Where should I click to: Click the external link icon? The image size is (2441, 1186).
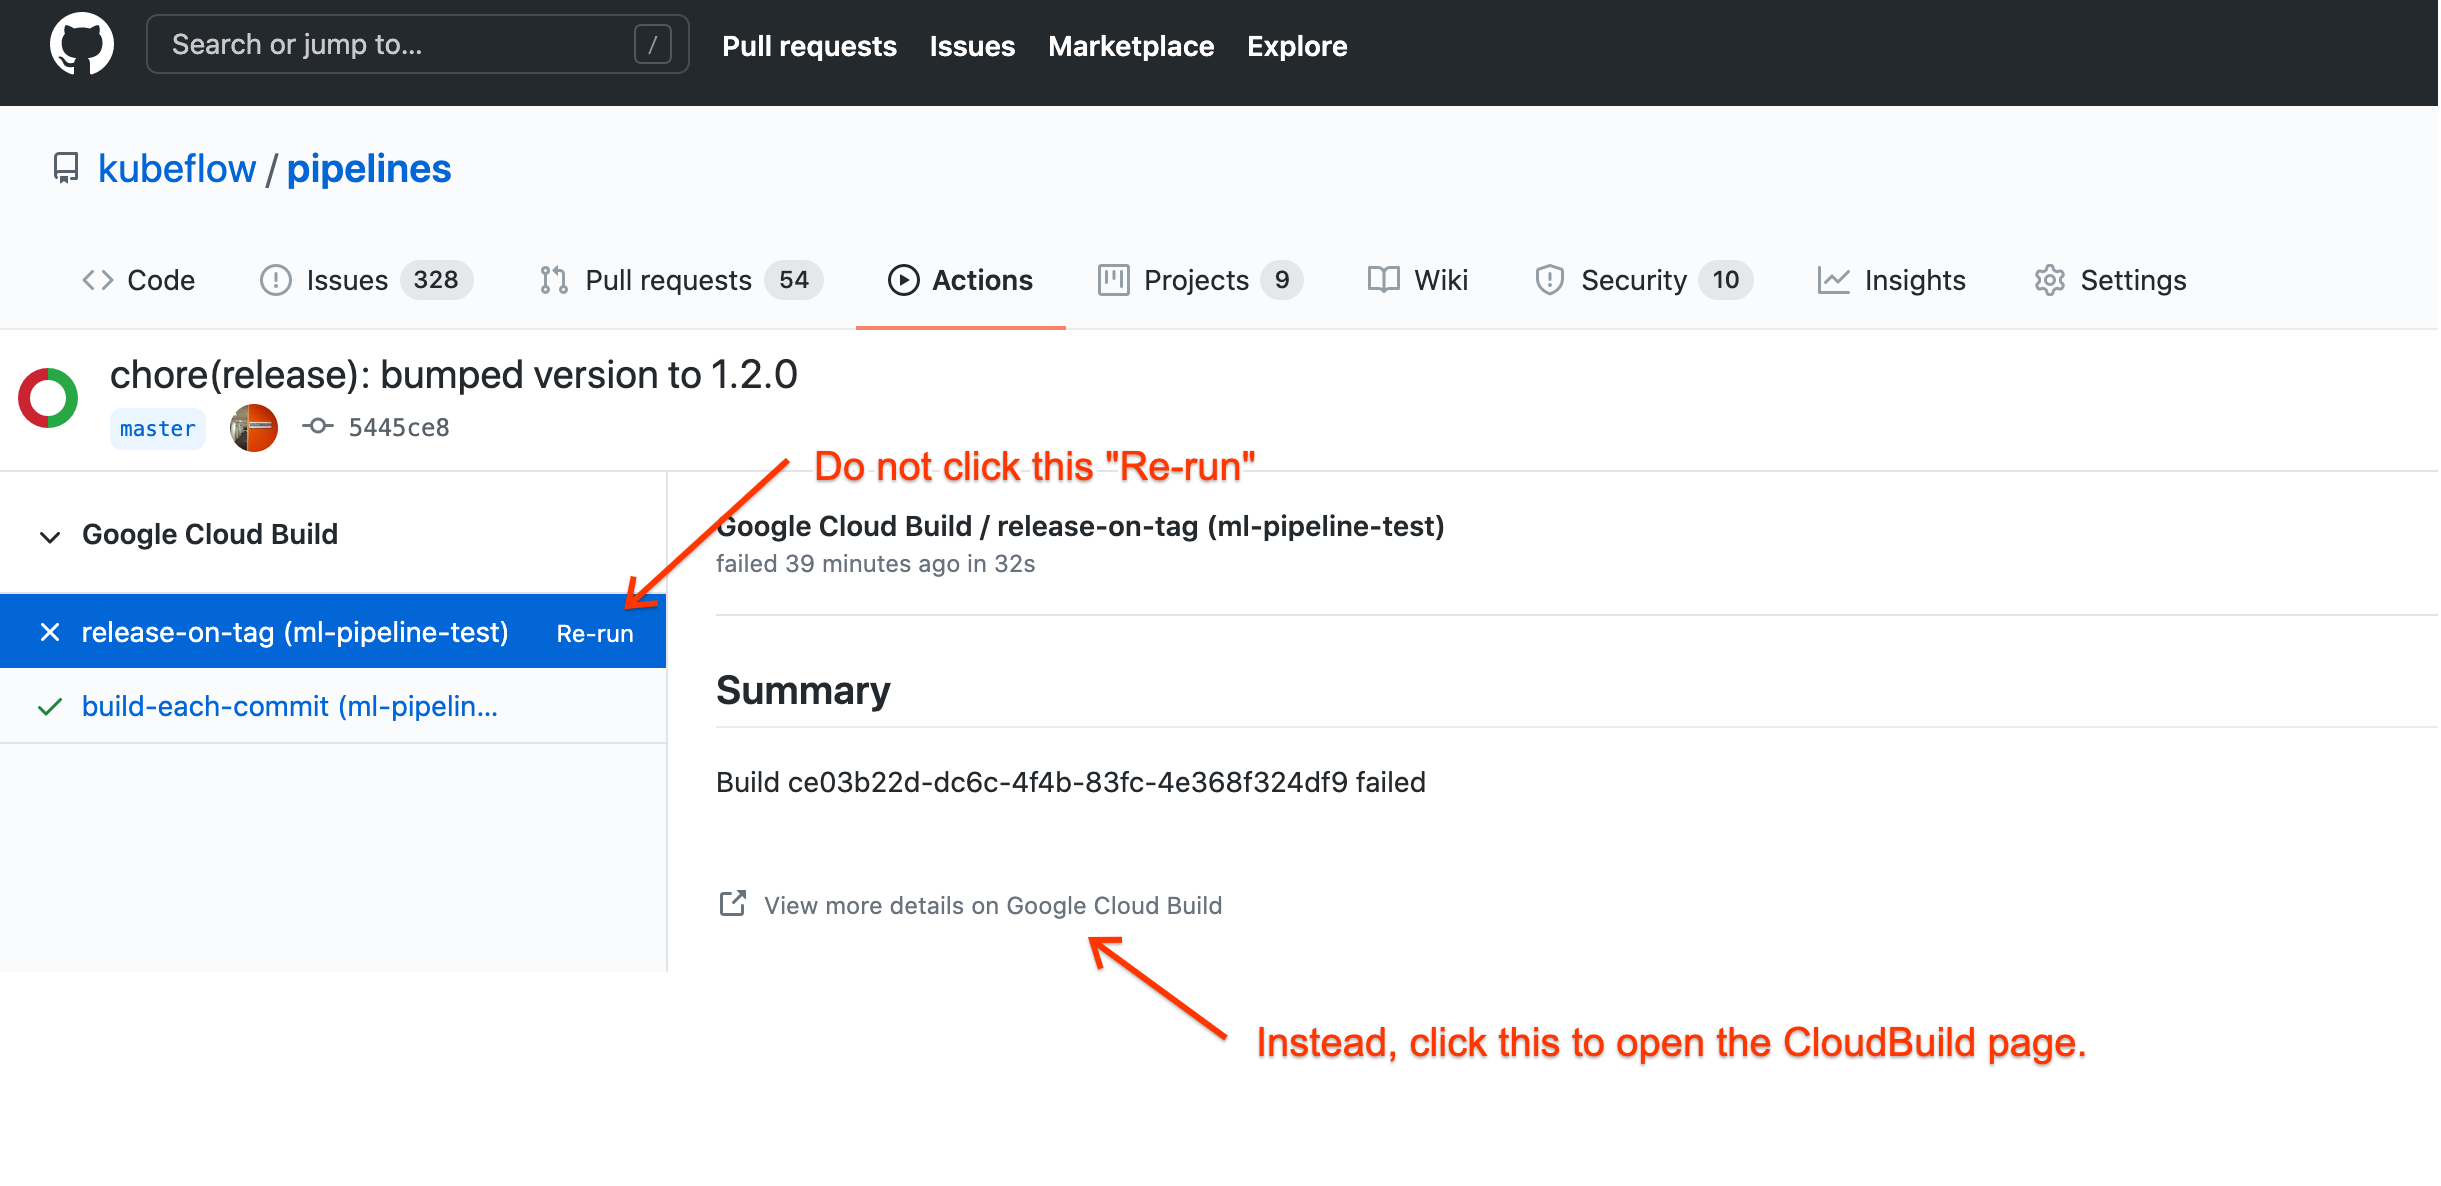tap(733, 903)
